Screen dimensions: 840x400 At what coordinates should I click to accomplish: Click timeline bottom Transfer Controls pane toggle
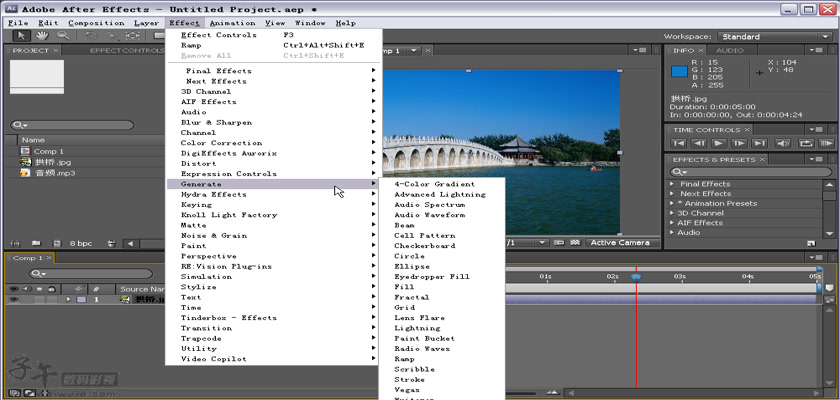[28, 393]
